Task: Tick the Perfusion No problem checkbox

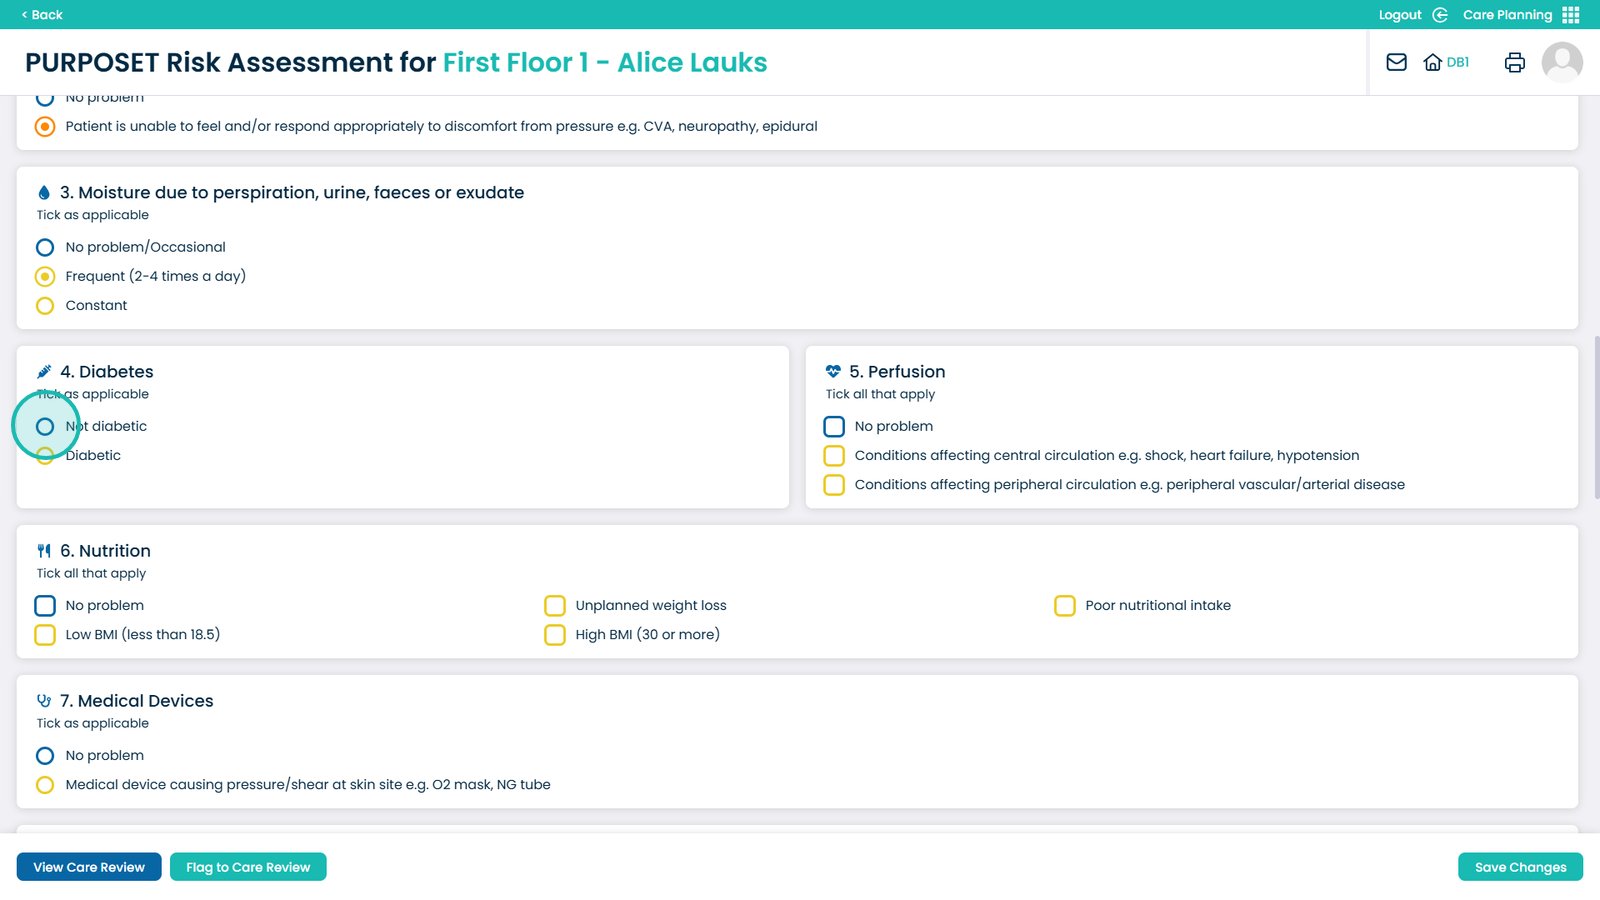Action: click(834, 427)
